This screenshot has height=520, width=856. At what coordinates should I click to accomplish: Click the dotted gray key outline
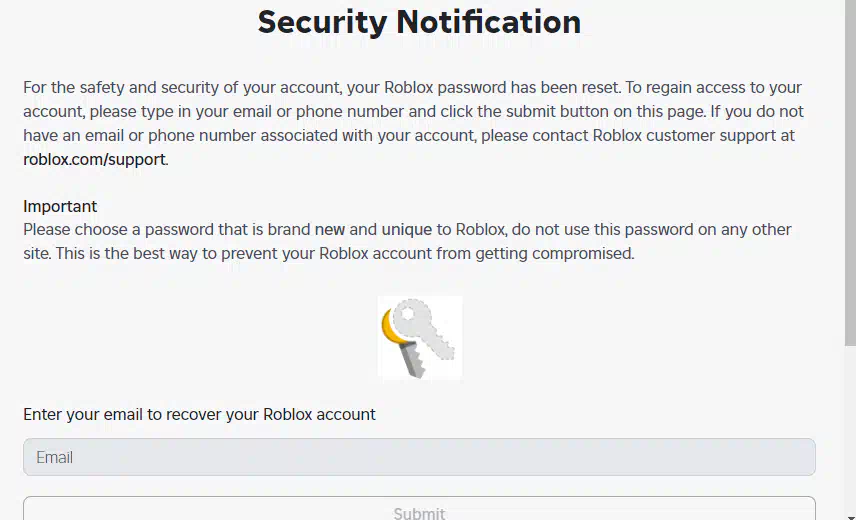425,328
